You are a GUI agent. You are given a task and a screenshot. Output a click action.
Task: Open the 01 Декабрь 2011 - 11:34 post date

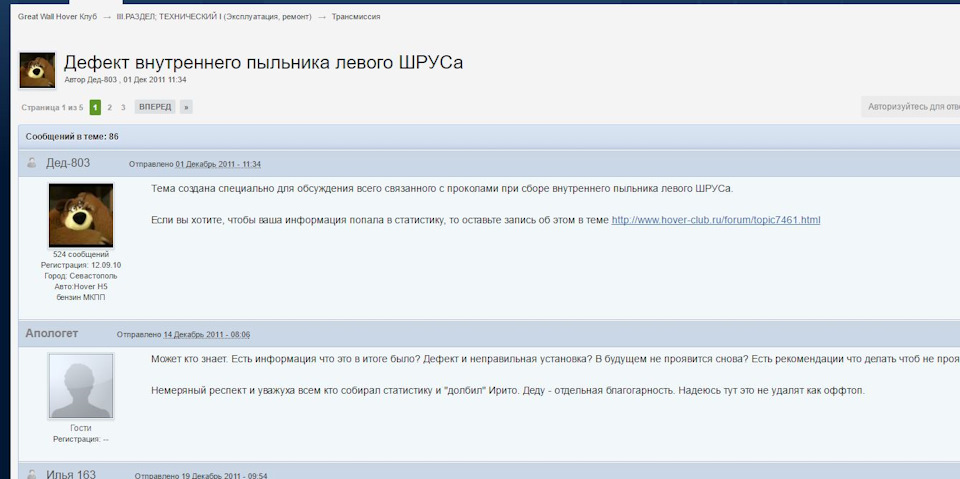pyautogui.click(x=218, y=165)
